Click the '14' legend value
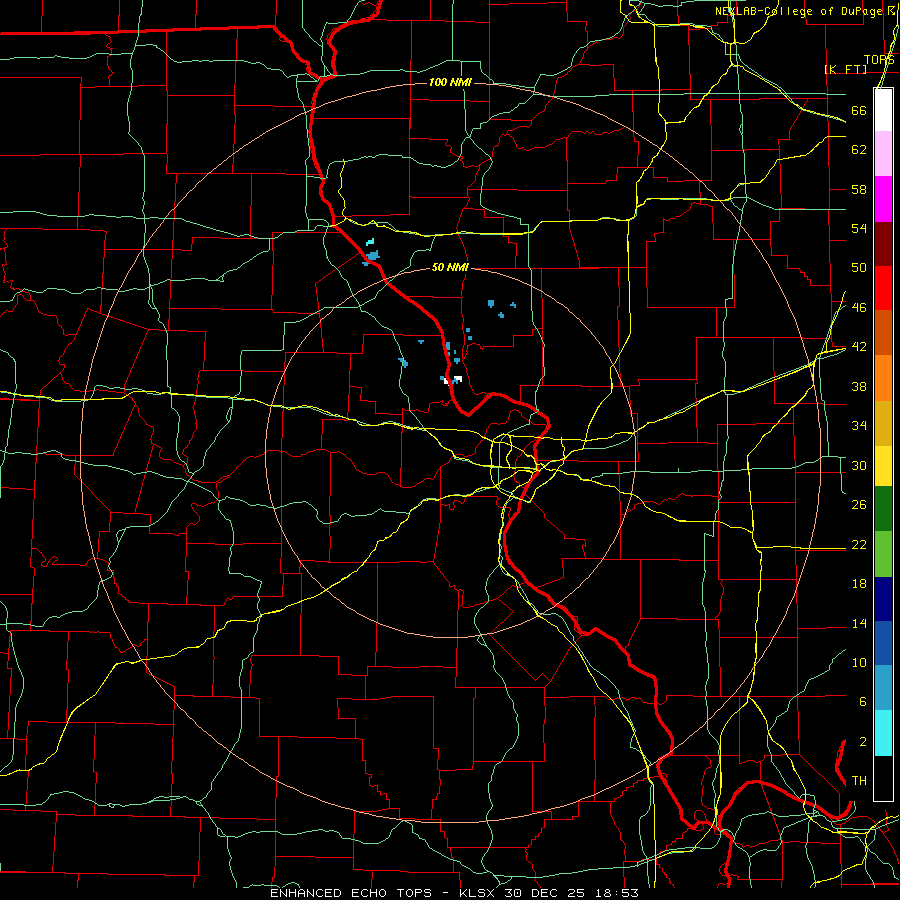 point(859,623)
